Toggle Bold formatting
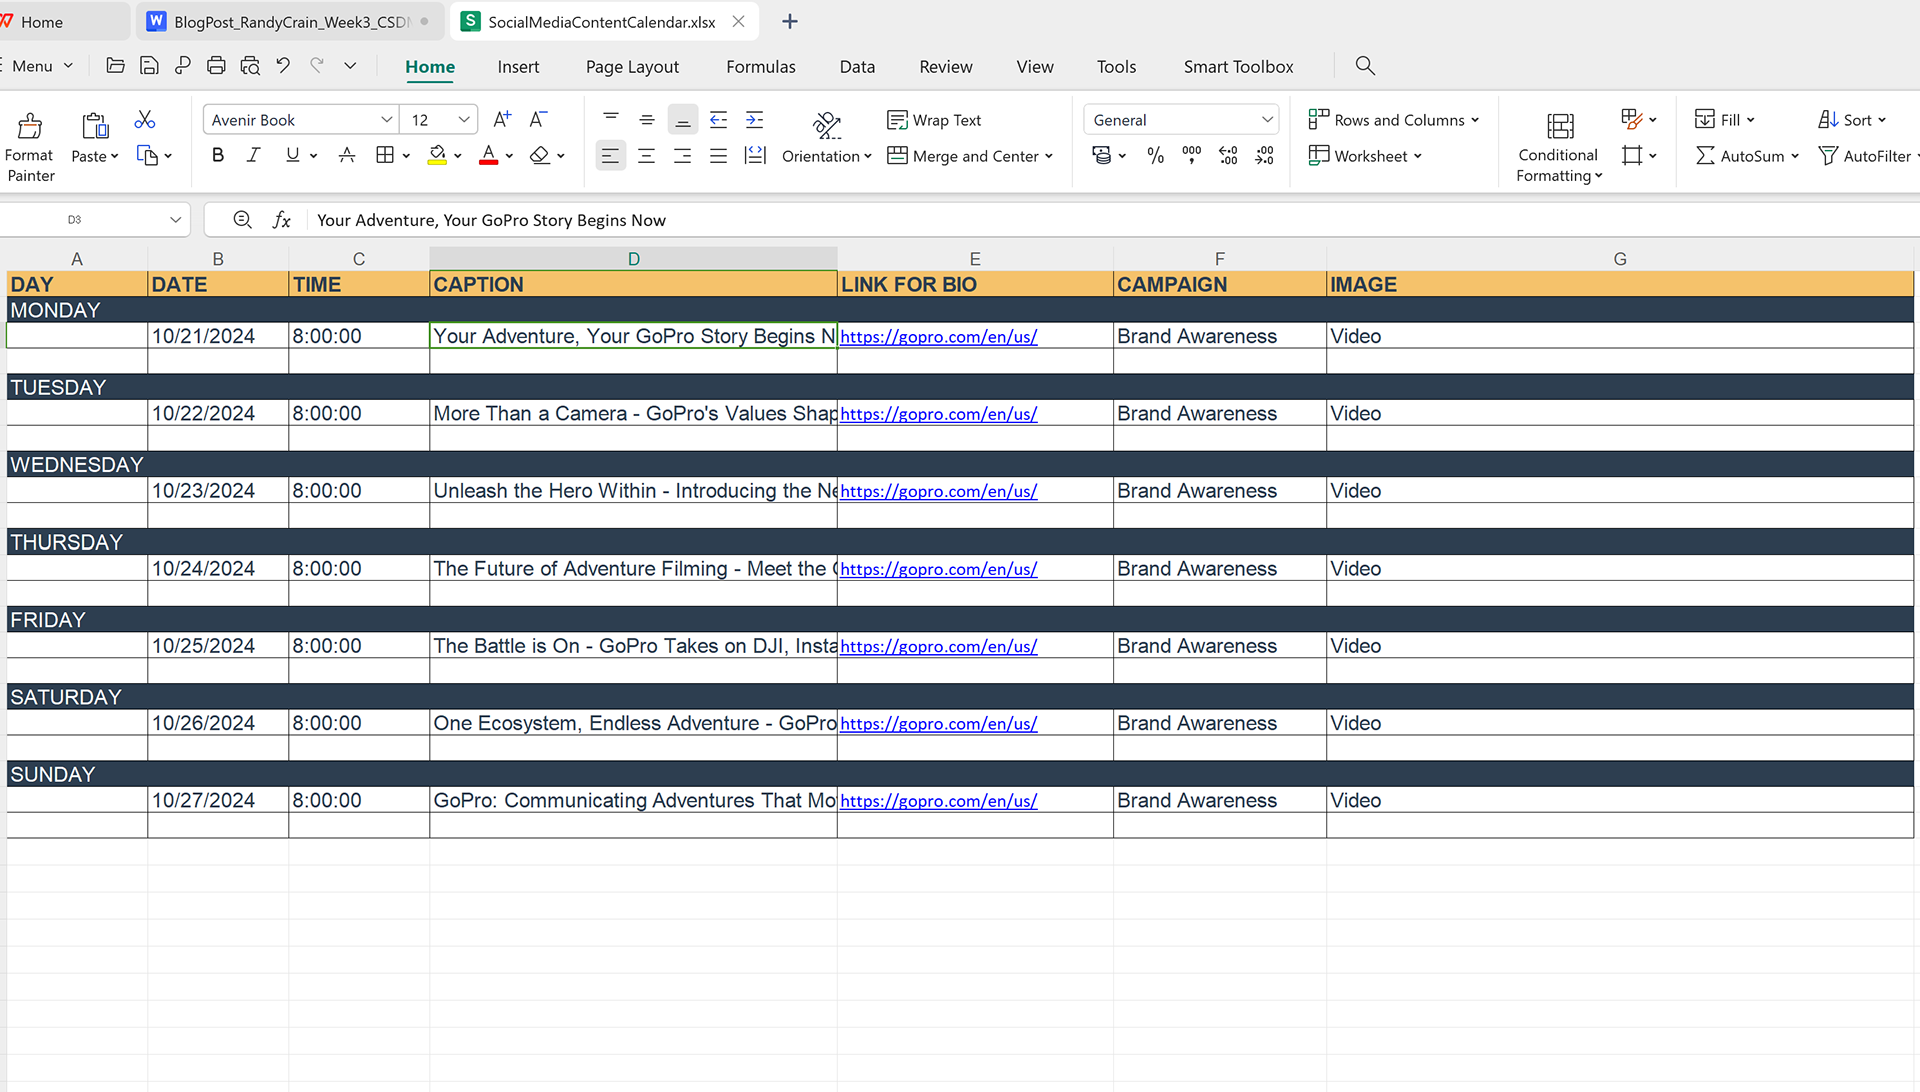1920x1092 pixels. pyautogui.click(x=218, y=156)
